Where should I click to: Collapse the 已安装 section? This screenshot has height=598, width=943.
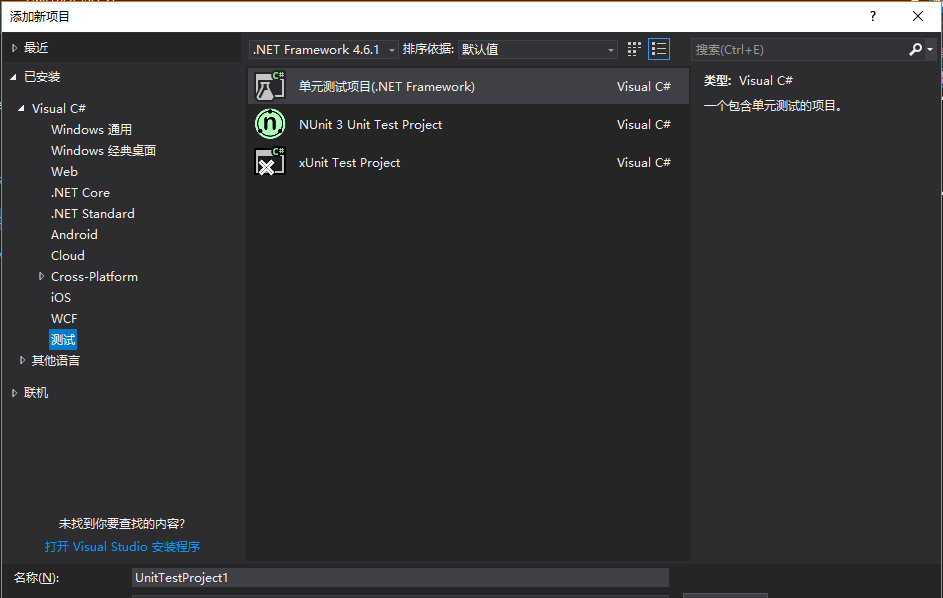point(13,77)
